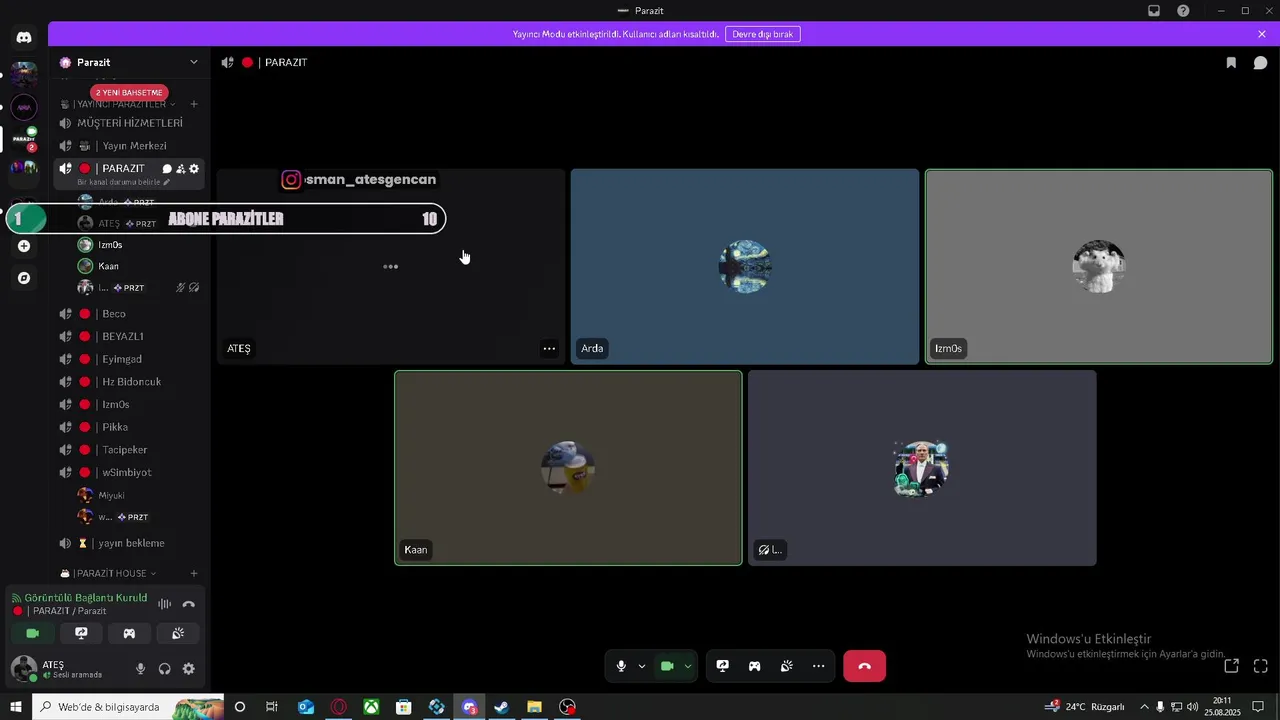Join the Hz Bidoncuk voice channel
Viewport: 1280px width, 720px height.
130,382
